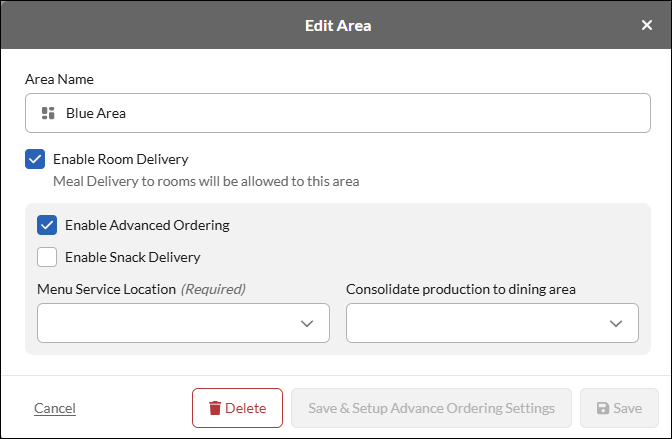Click the Cancel link
This screenshot has height=439, width=672.
[x=55, y=408]
